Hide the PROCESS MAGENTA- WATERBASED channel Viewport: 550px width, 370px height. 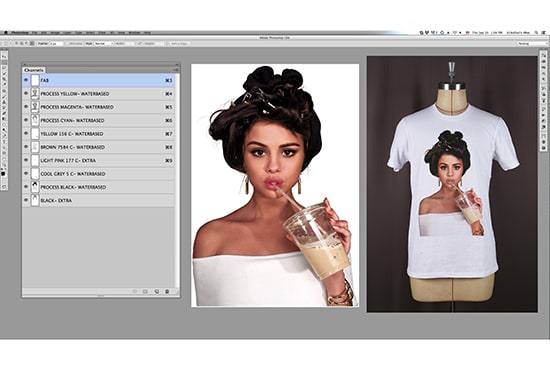coord(26,107)
